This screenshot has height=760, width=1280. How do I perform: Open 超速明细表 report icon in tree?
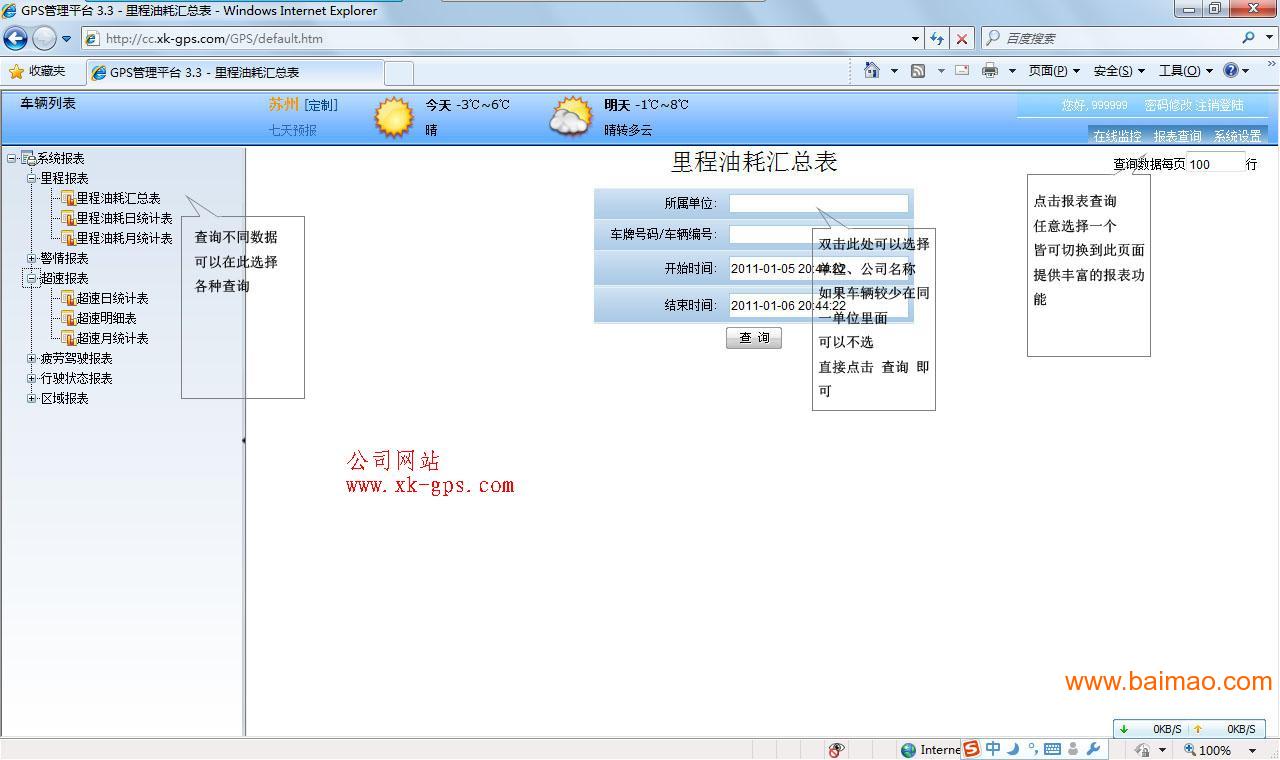coord(68,318)
